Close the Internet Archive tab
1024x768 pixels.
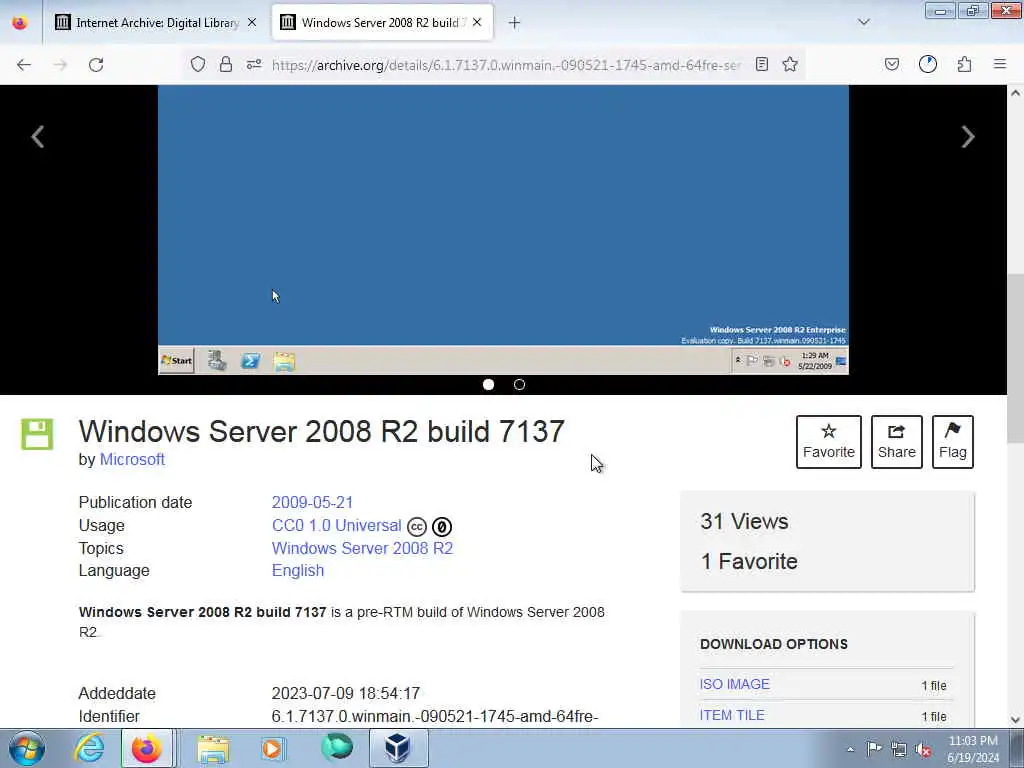[252, 22]
